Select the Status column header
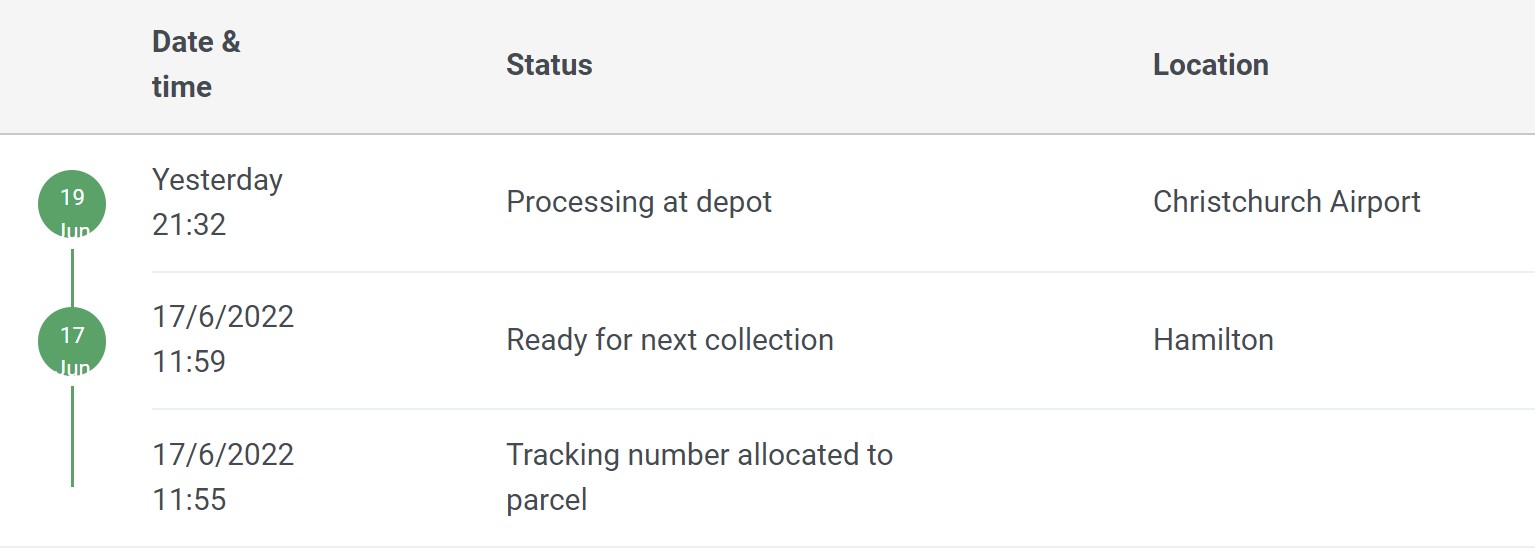 549,65
